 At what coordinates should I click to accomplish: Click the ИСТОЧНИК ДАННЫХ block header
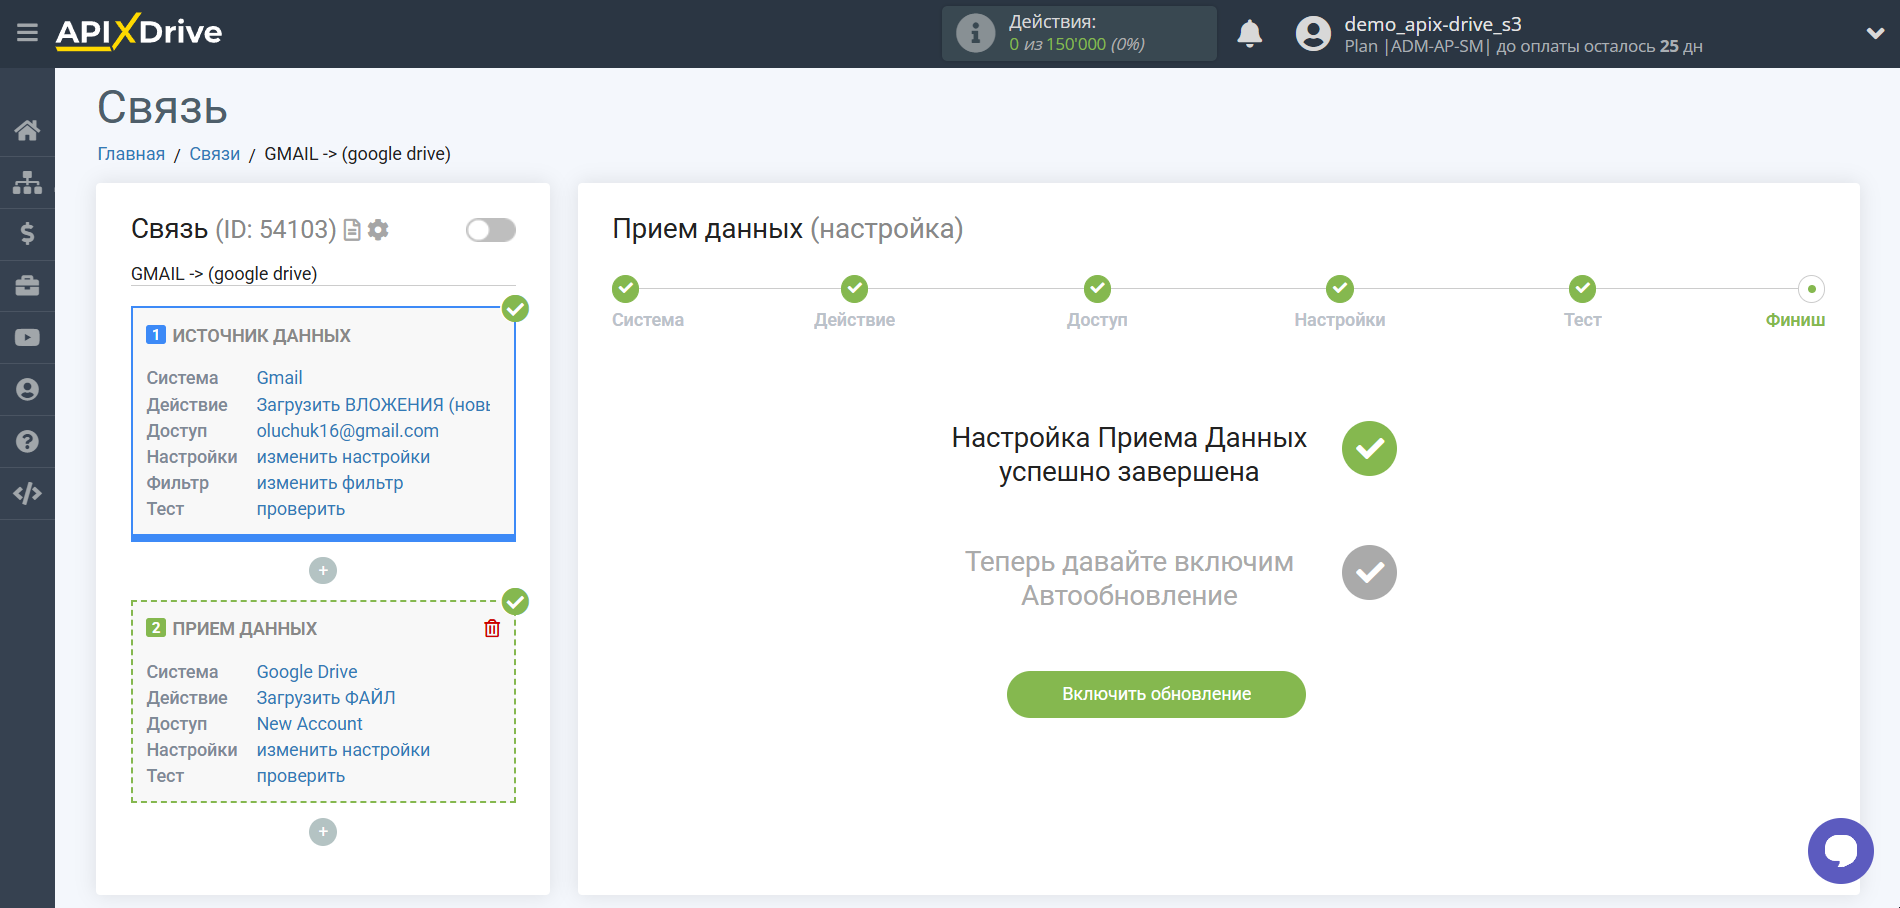click(x=261, y=336)
